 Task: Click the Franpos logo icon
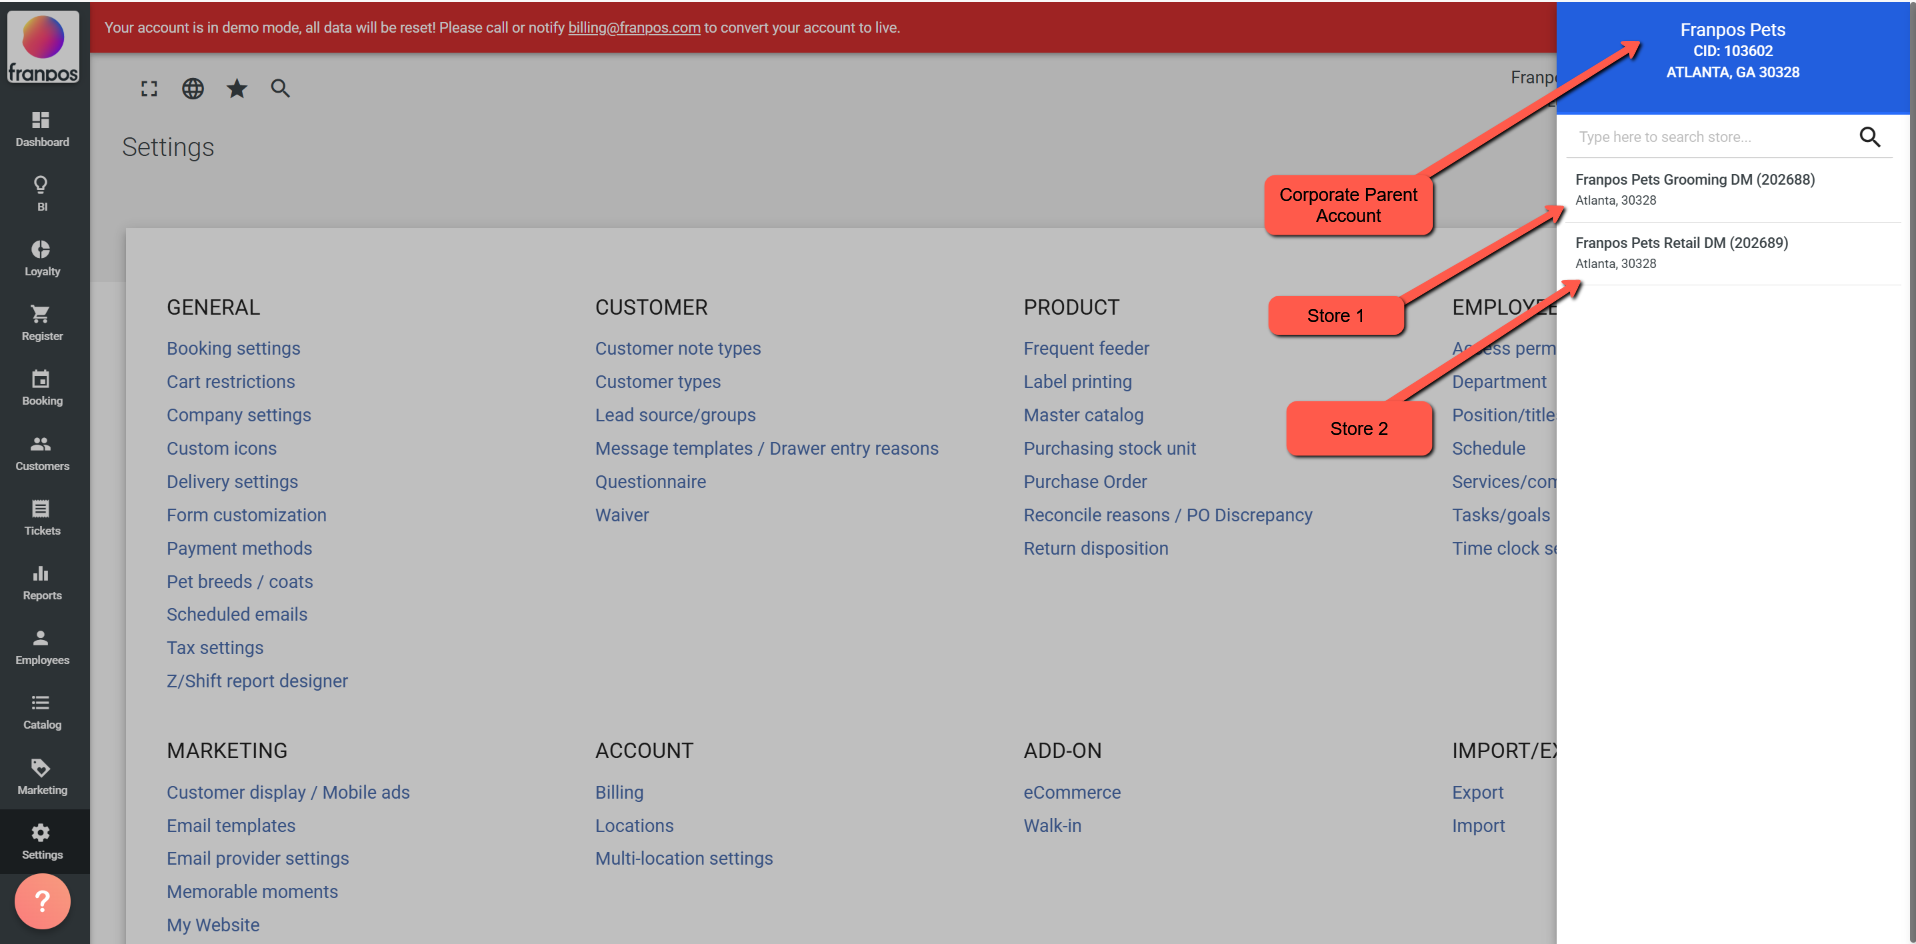(43, 46)
